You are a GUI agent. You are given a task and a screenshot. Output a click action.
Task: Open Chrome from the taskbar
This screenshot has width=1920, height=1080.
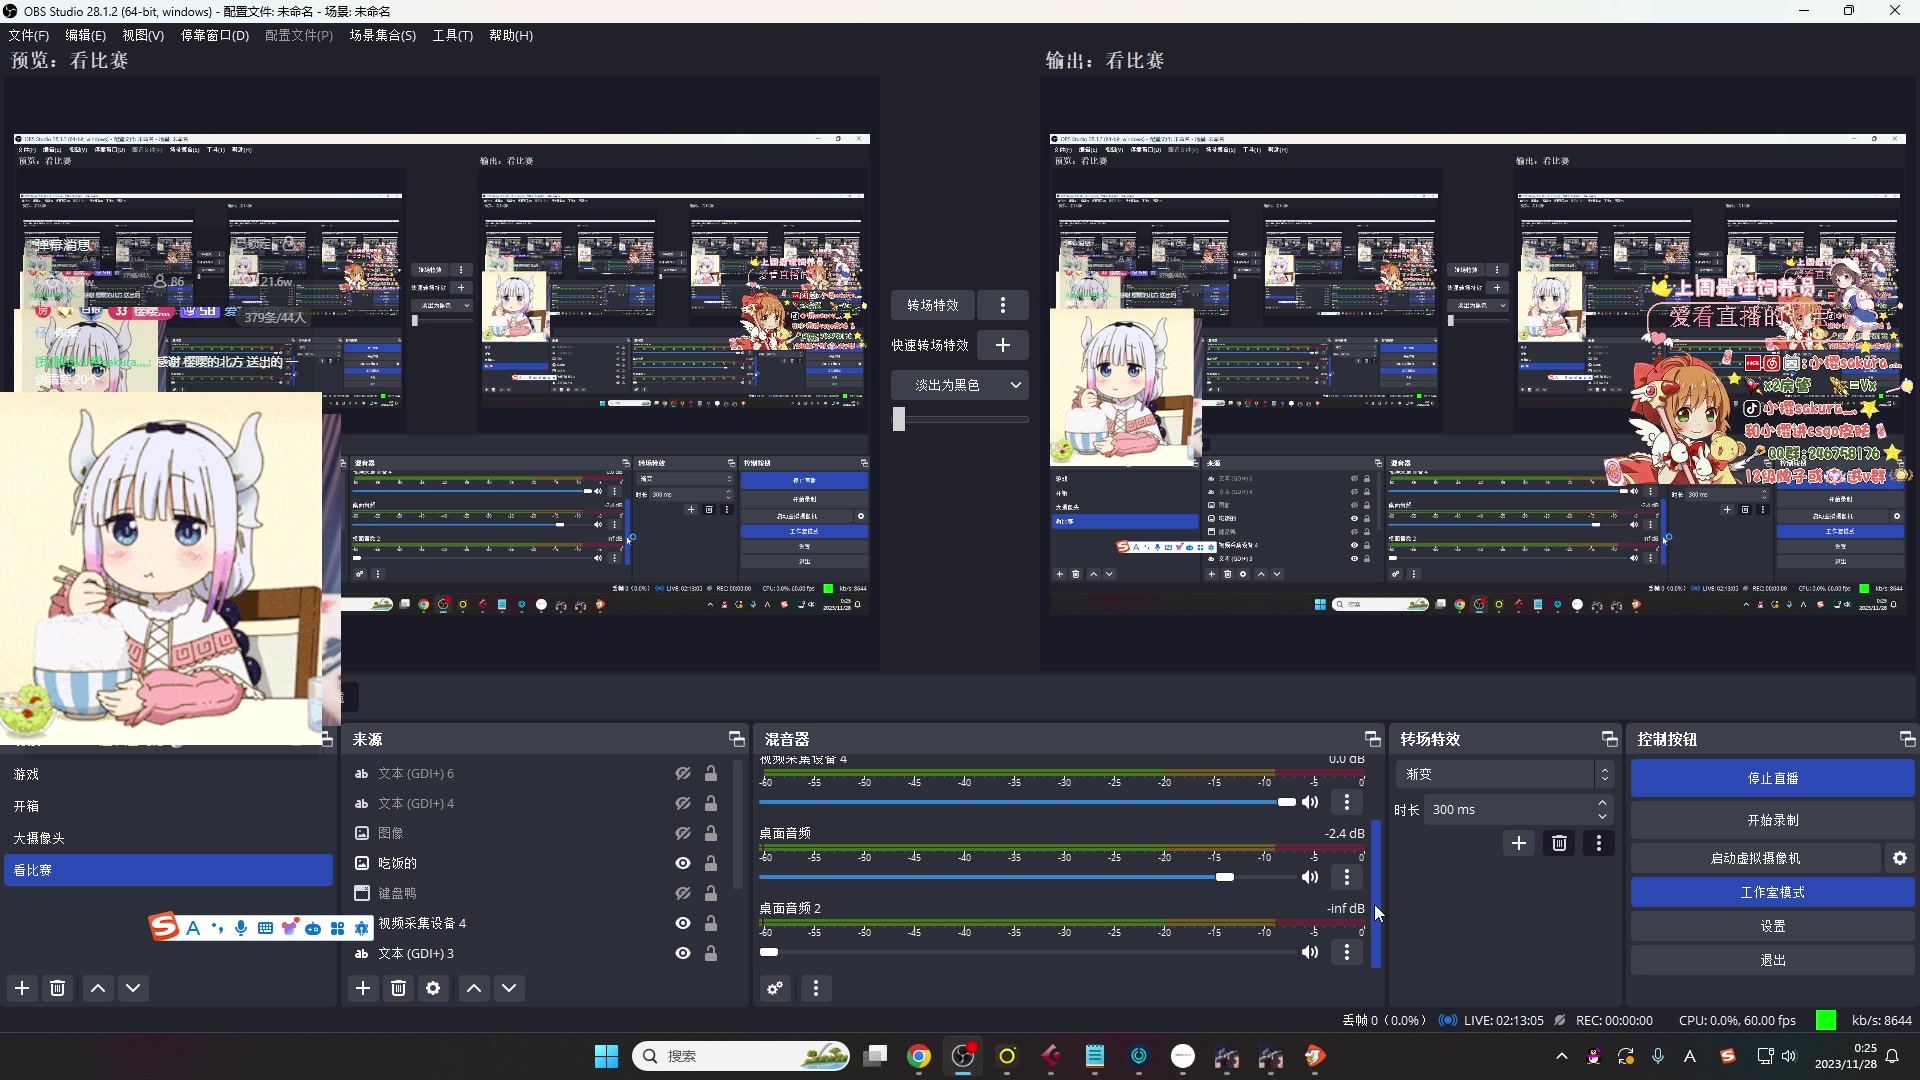(x=919, y=1056)
